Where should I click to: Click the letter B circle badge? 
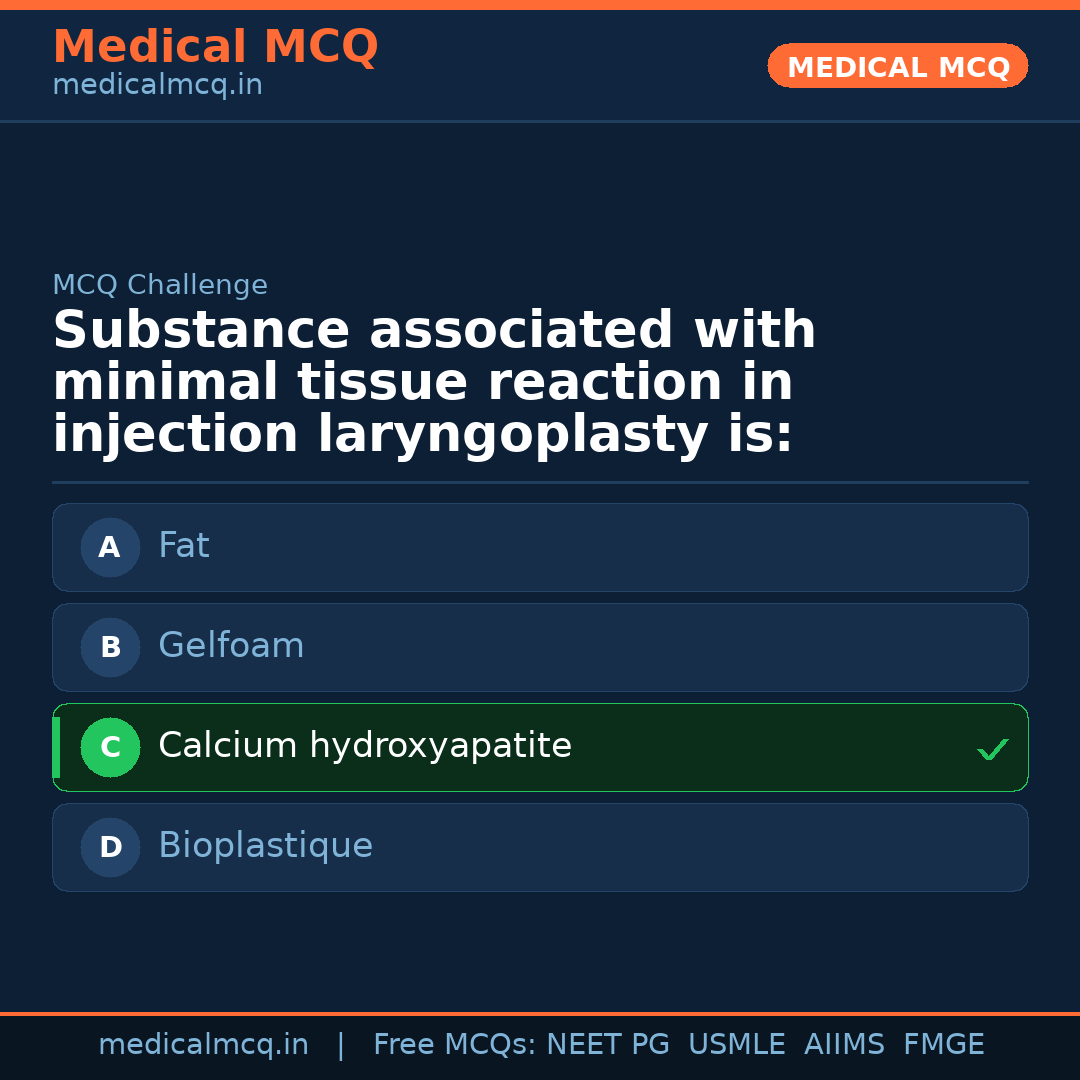[x=110, y=648]
